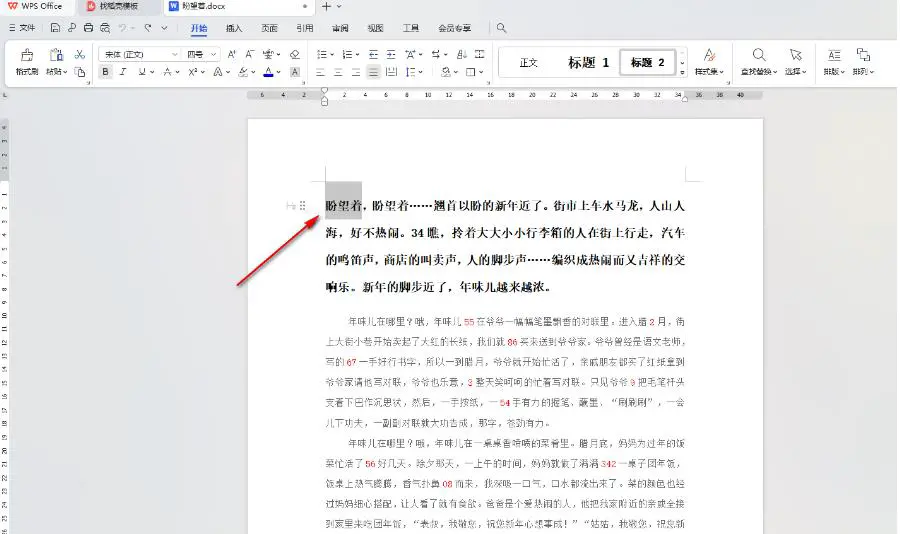Screen dimensions: 900x534
Task: Toggle justify alignment button
Action: pos(374,72)
